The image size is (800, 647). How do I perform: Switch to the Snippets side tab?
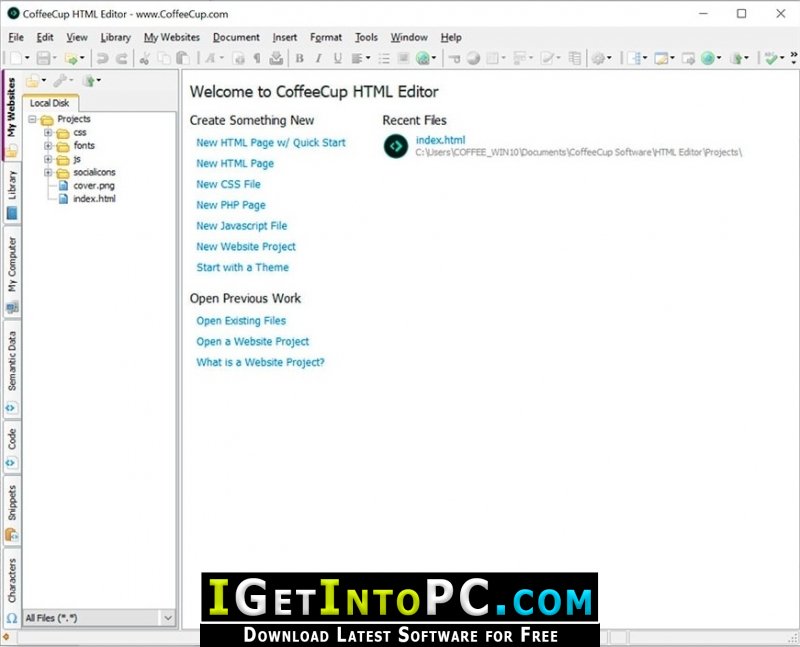[12, 511]
